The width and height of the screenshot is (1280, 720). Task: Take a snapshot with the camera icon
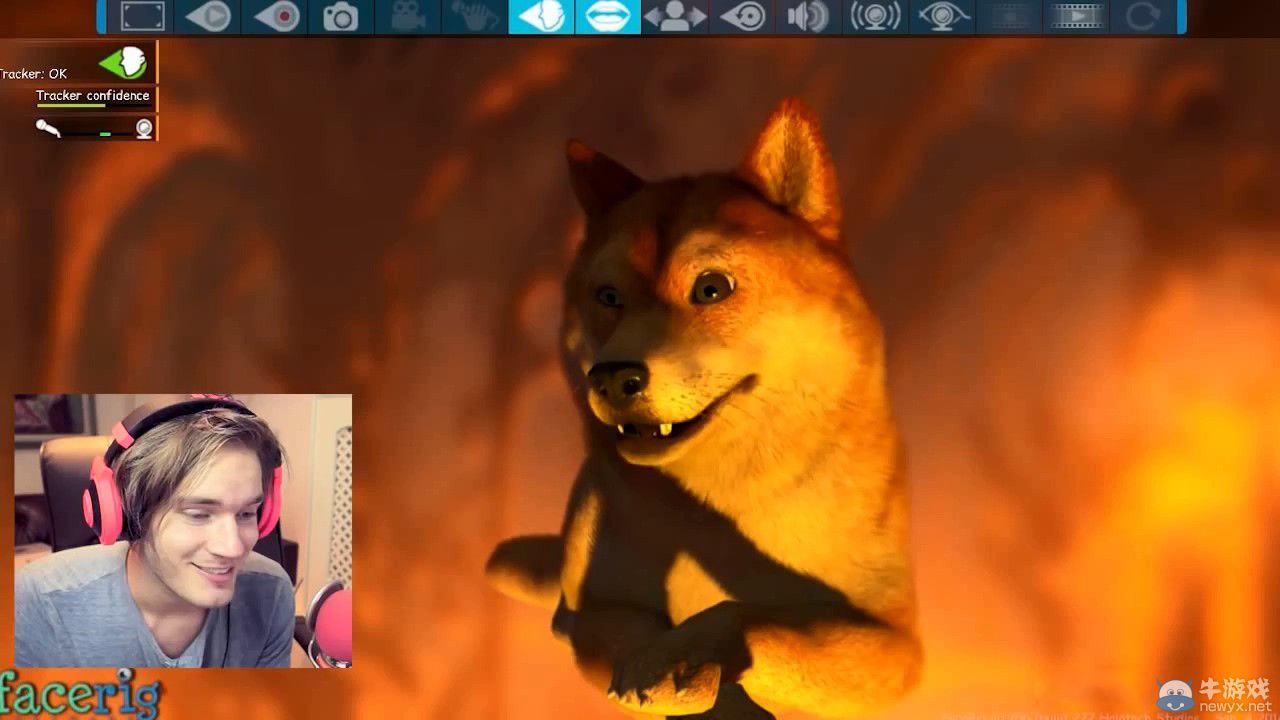point(341,16)
